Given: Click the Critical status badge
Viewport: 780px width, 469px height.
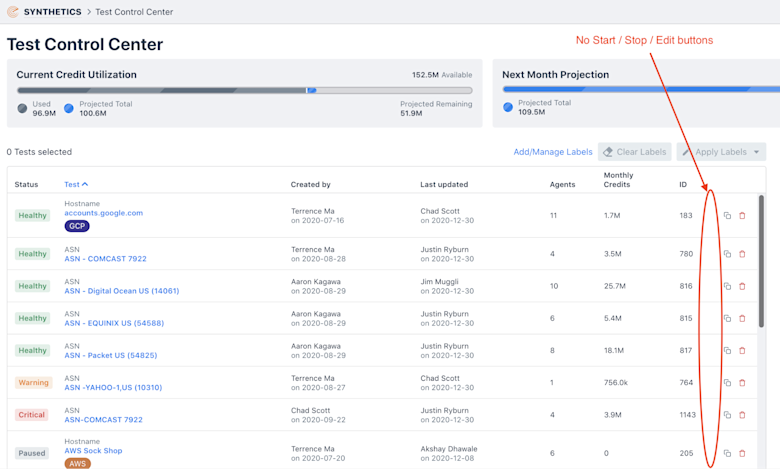Looking at the screenshot, I should click(x=31, y=415).
